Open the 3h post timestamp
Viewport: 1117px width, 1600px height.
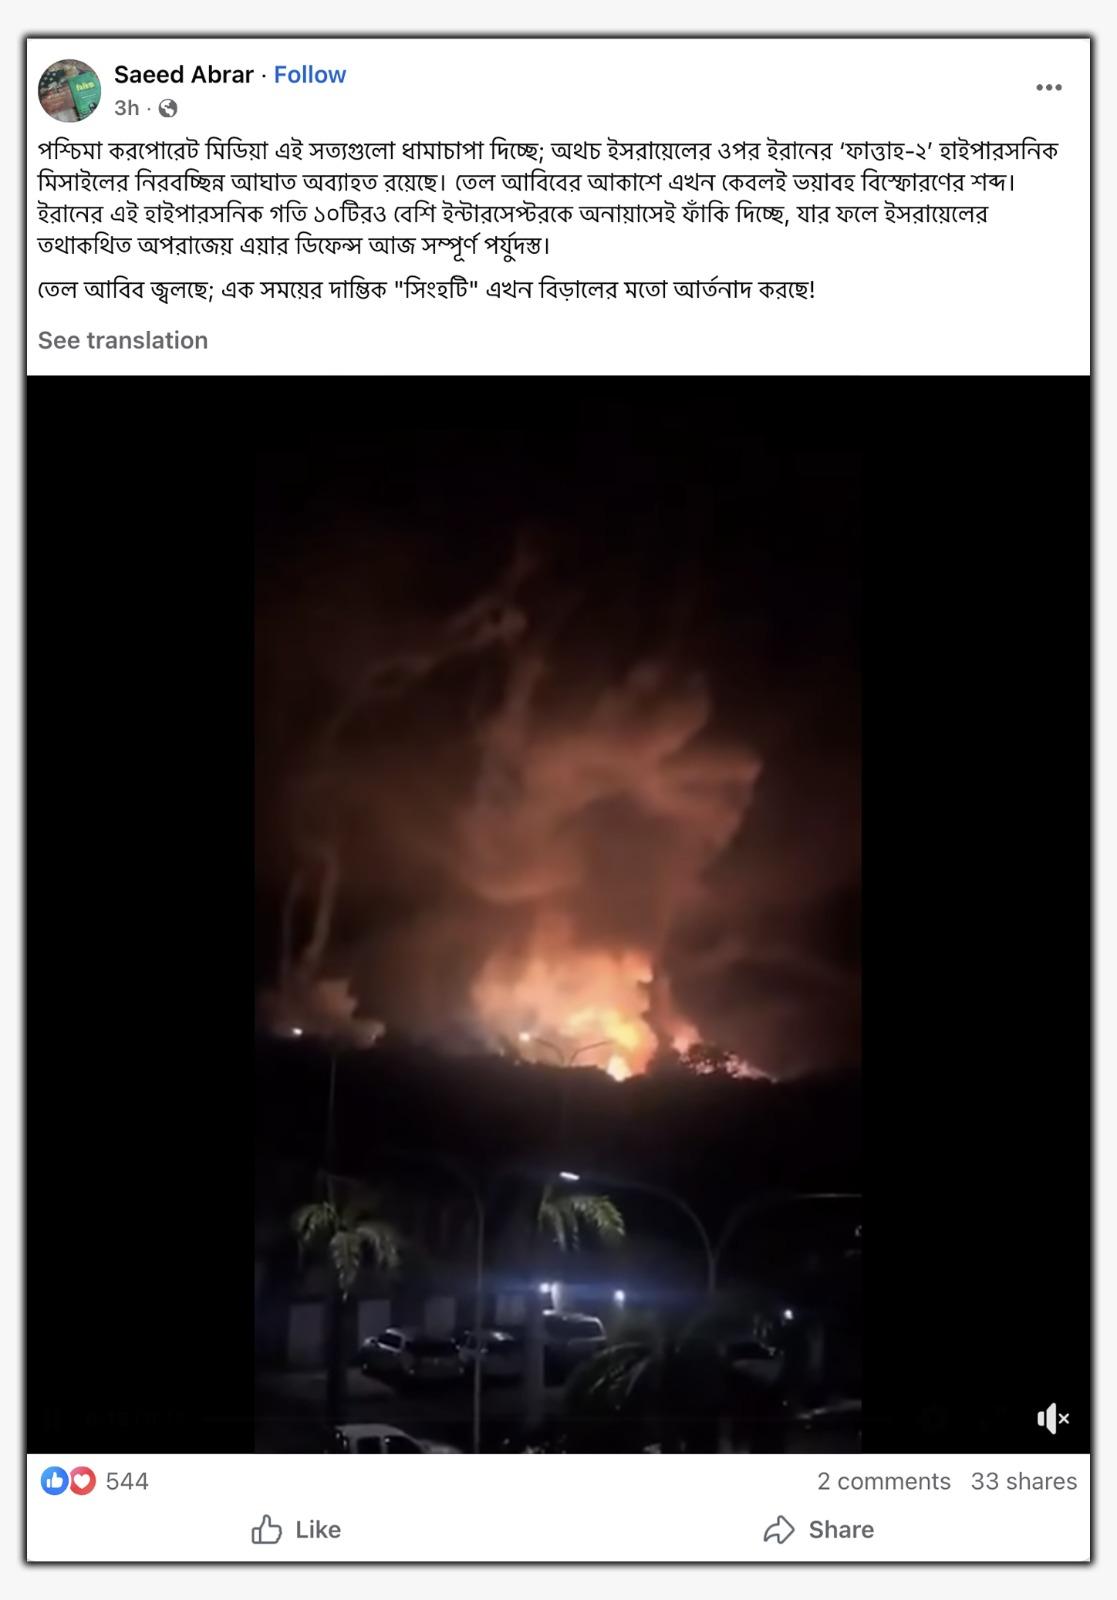coord(127,108)
